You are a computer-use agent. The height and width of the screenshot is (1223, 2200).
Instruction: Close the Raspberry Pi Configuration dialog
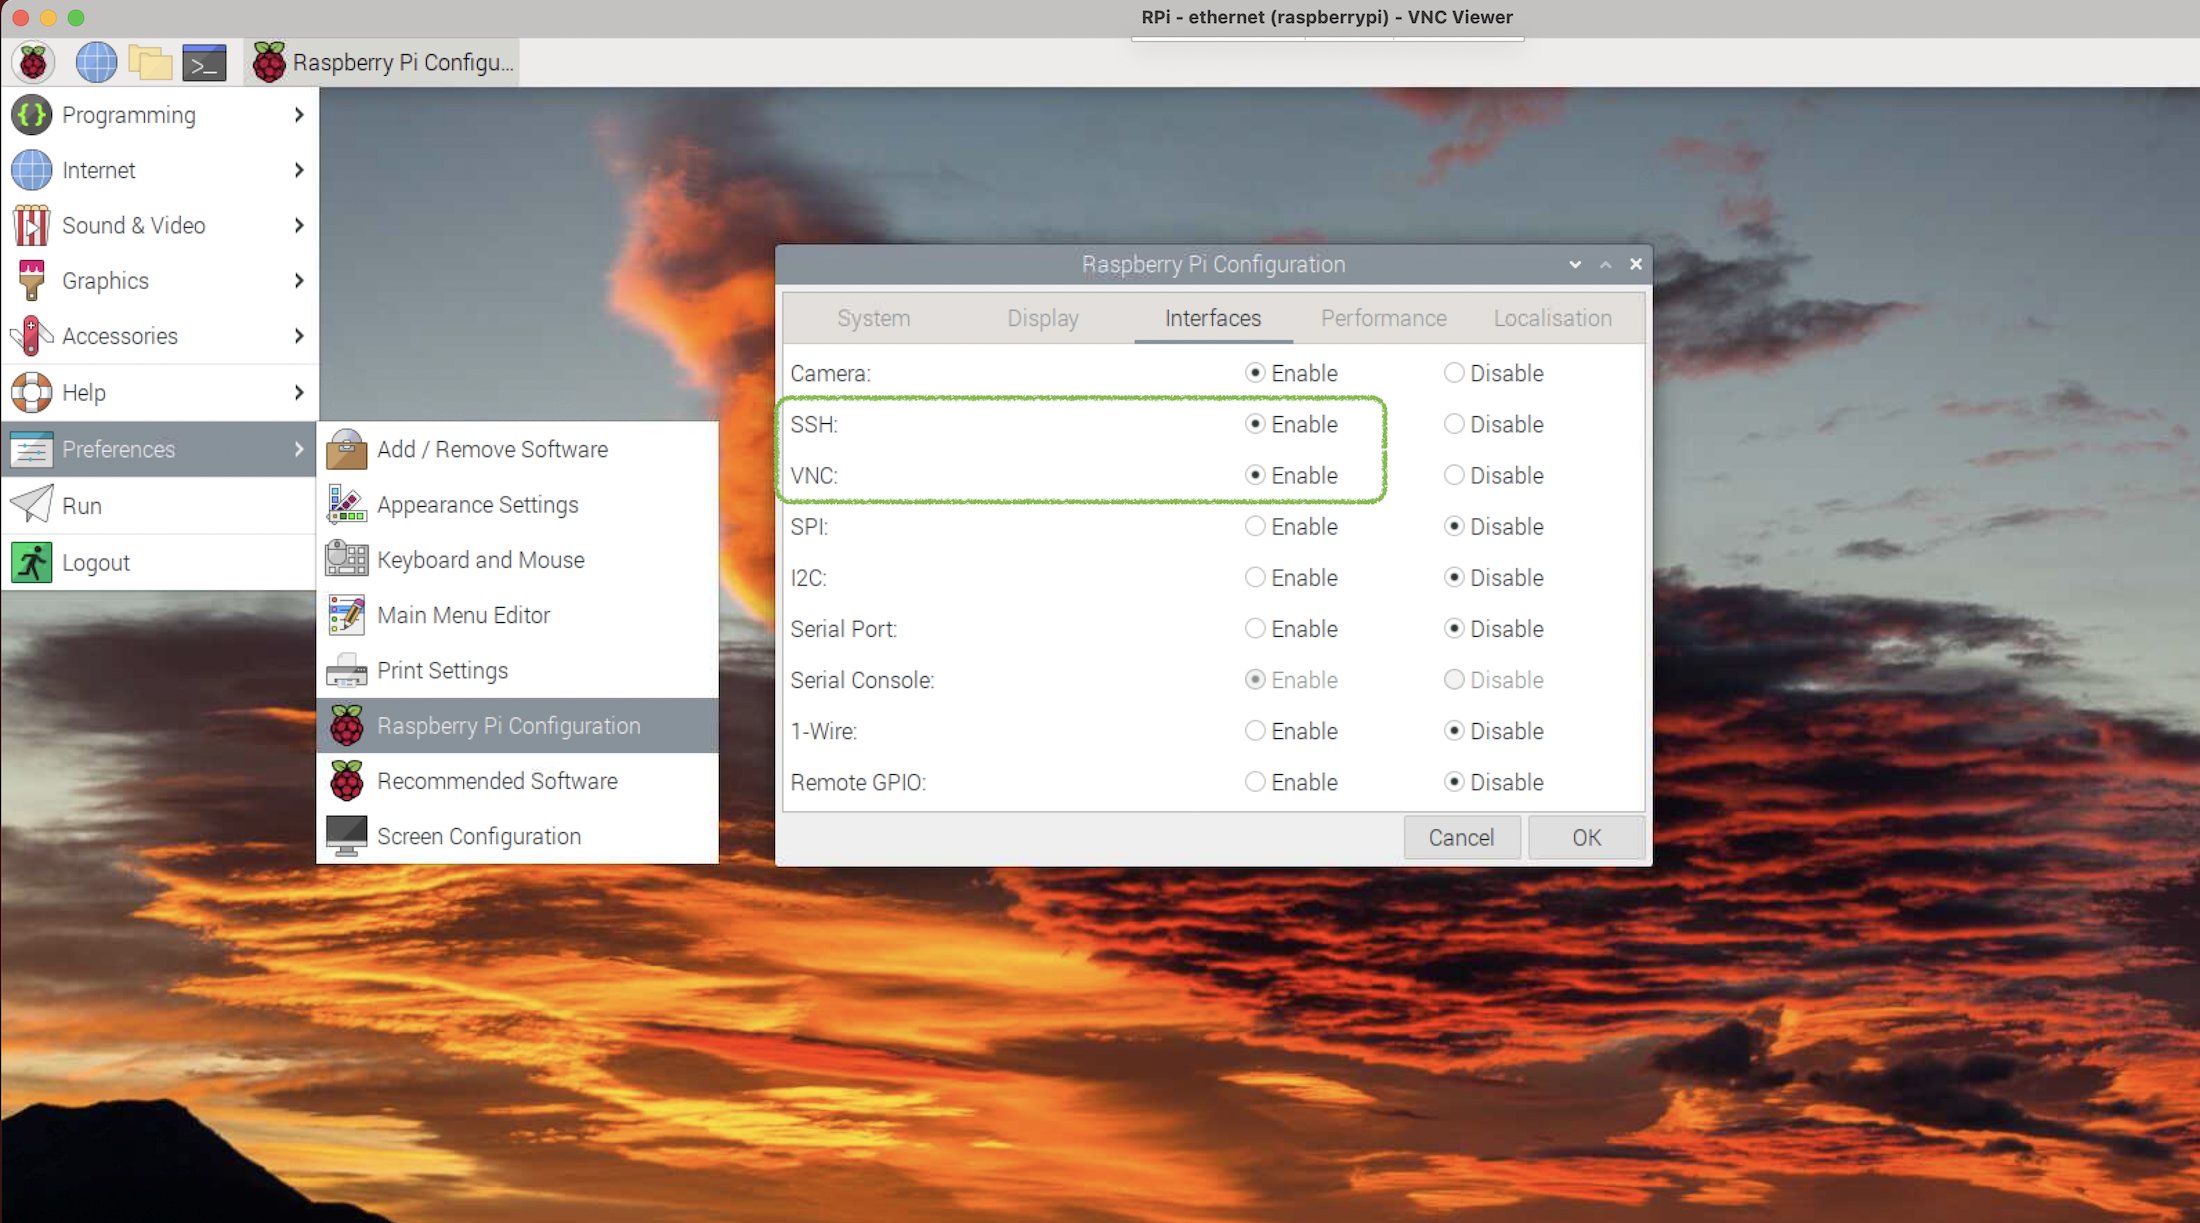pyautogui.click(x=1636, y=264)
